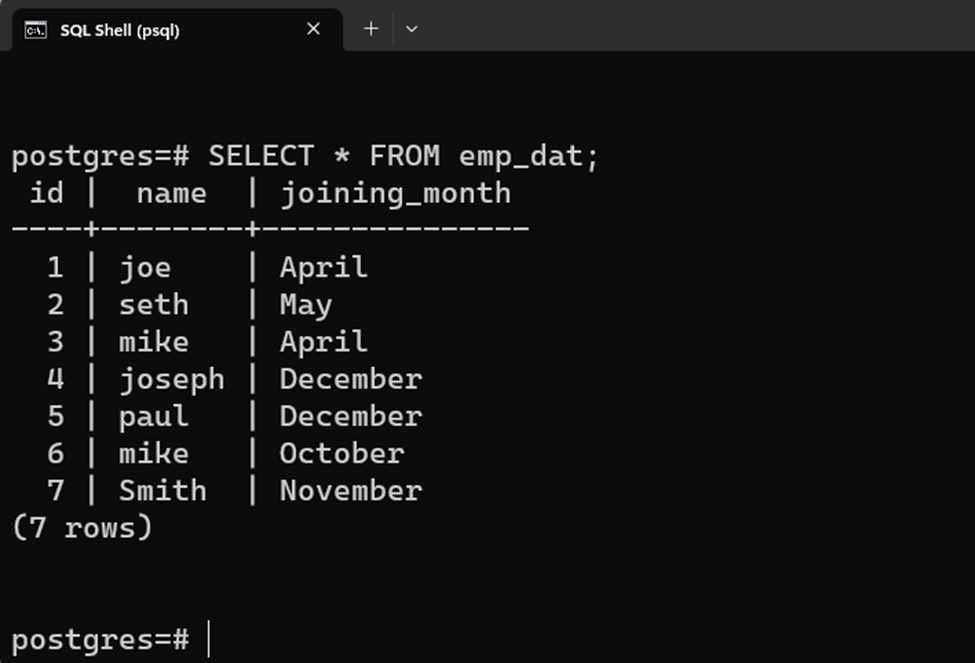Screen dimensions: 975x663
Task: Click the chevron icon beside the new tab button
Action: click(x=411, y=30)
